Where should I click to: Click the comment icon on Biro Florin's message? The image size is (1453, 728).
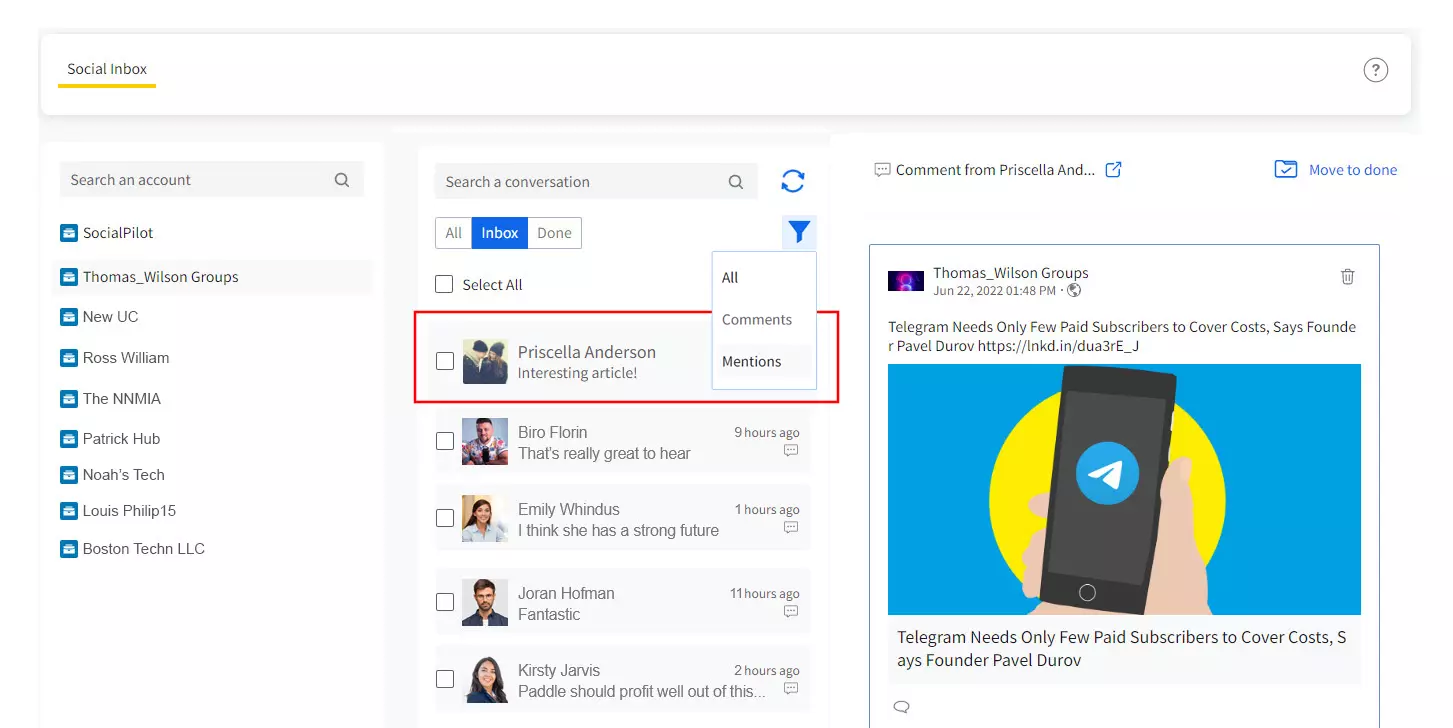[790, 450]
